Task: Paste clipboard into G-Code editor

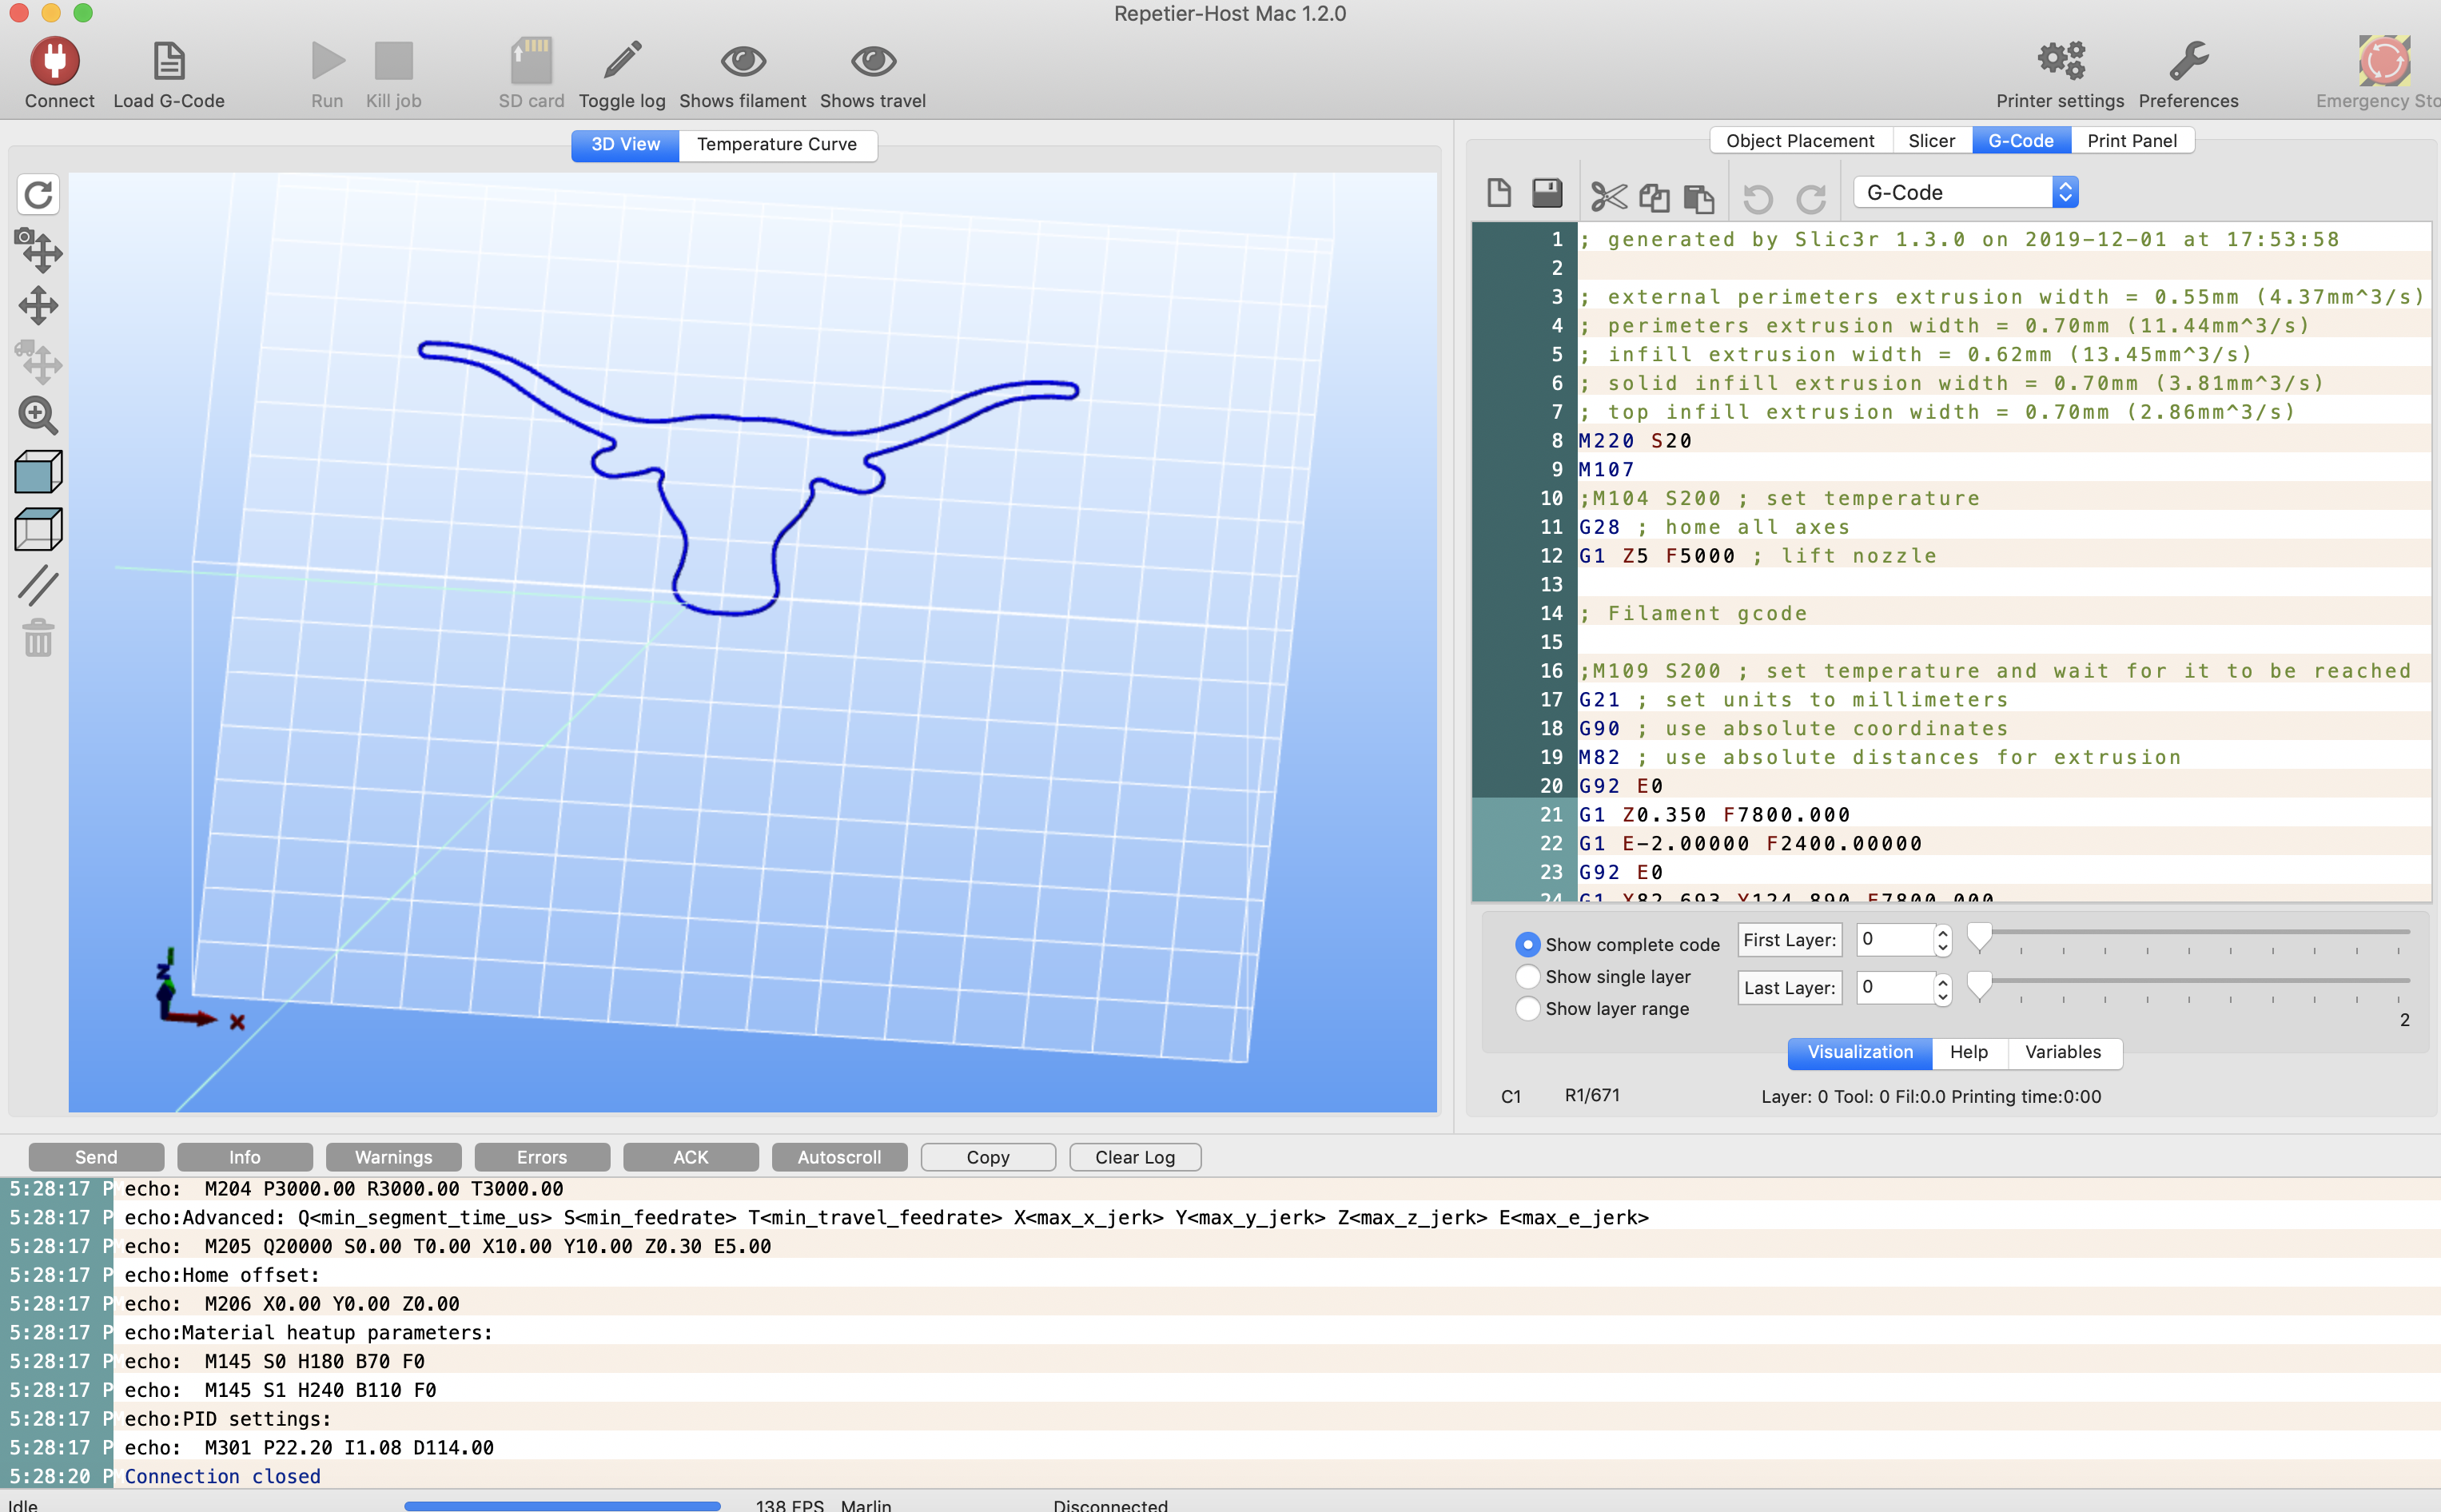Action: 1698,198
